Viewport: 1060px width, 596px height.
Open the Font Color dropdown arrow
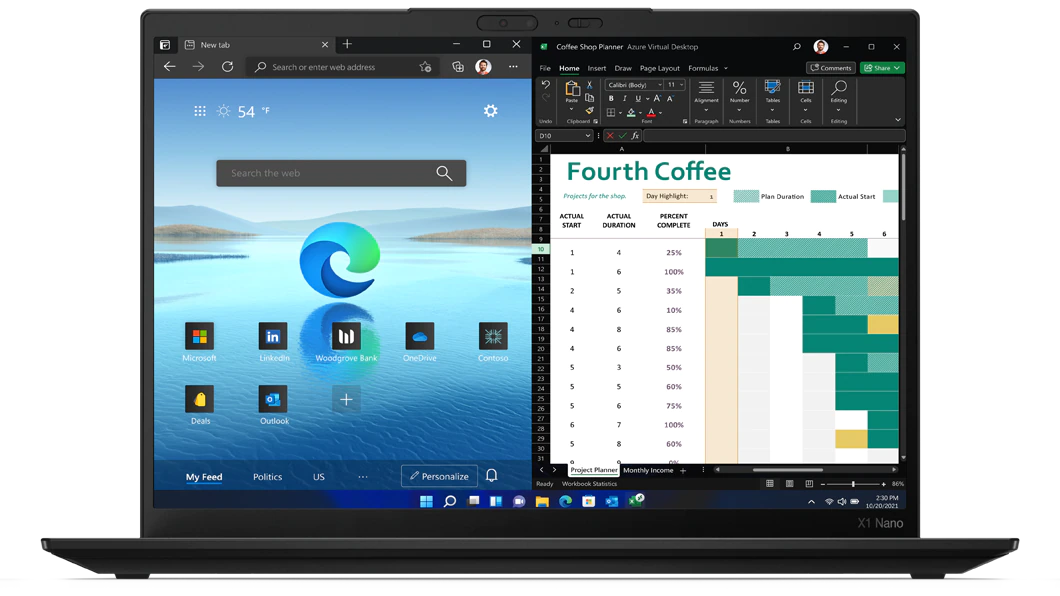pos(660,114)
